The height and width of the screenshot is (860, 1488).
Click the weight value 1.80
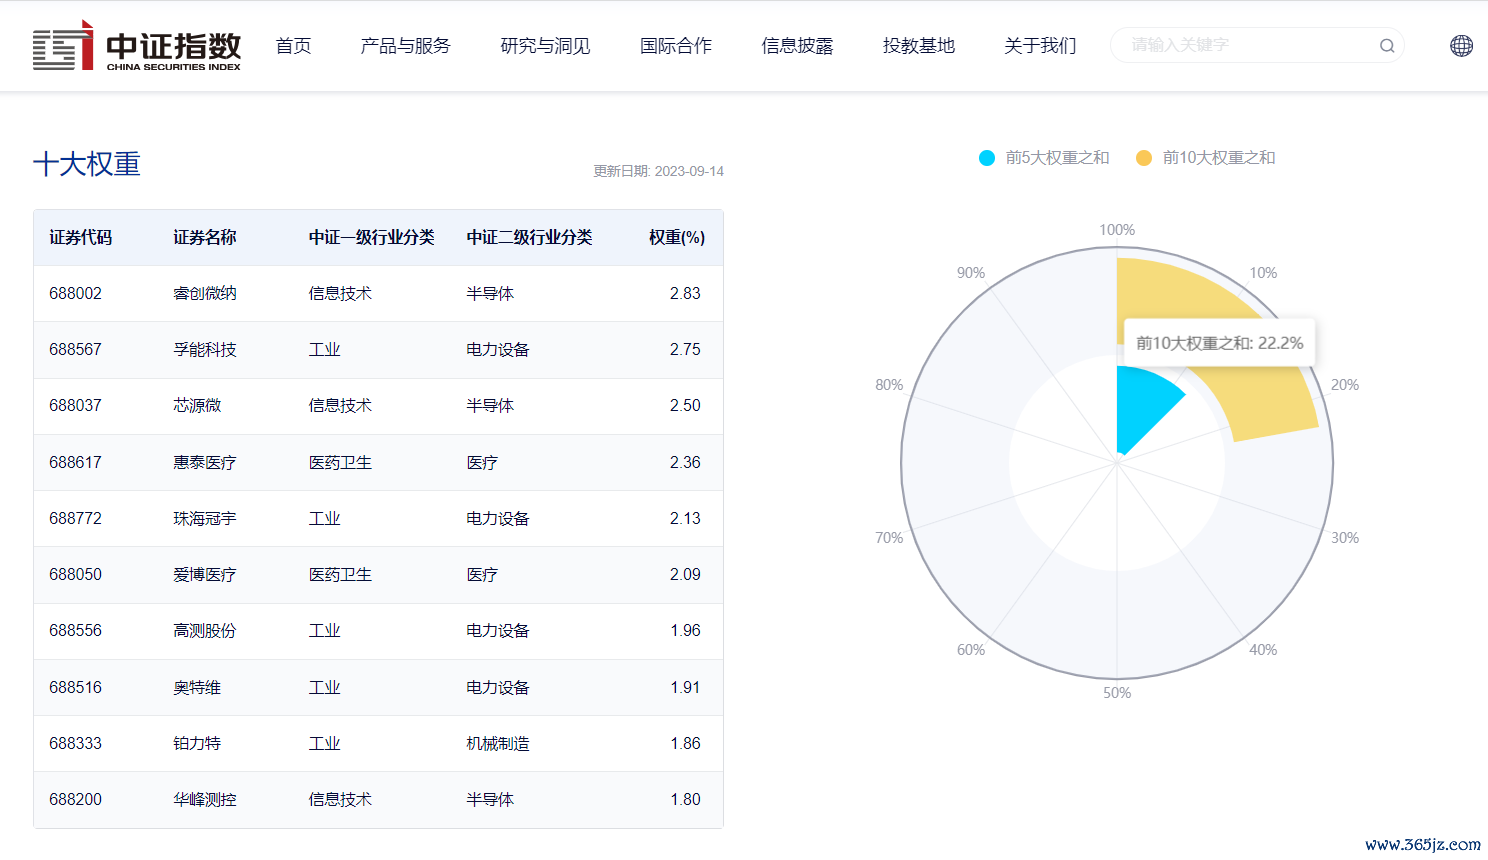(685, 800)
